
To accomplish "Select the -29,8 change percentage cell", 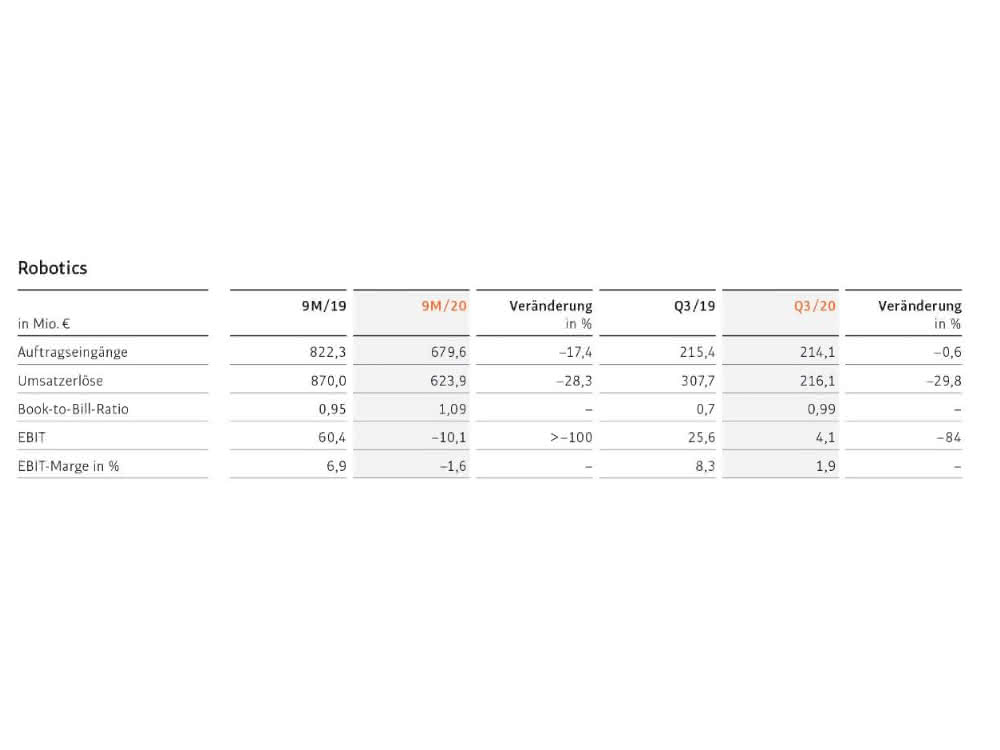I will pyautogui.click(x=944, y=381).
